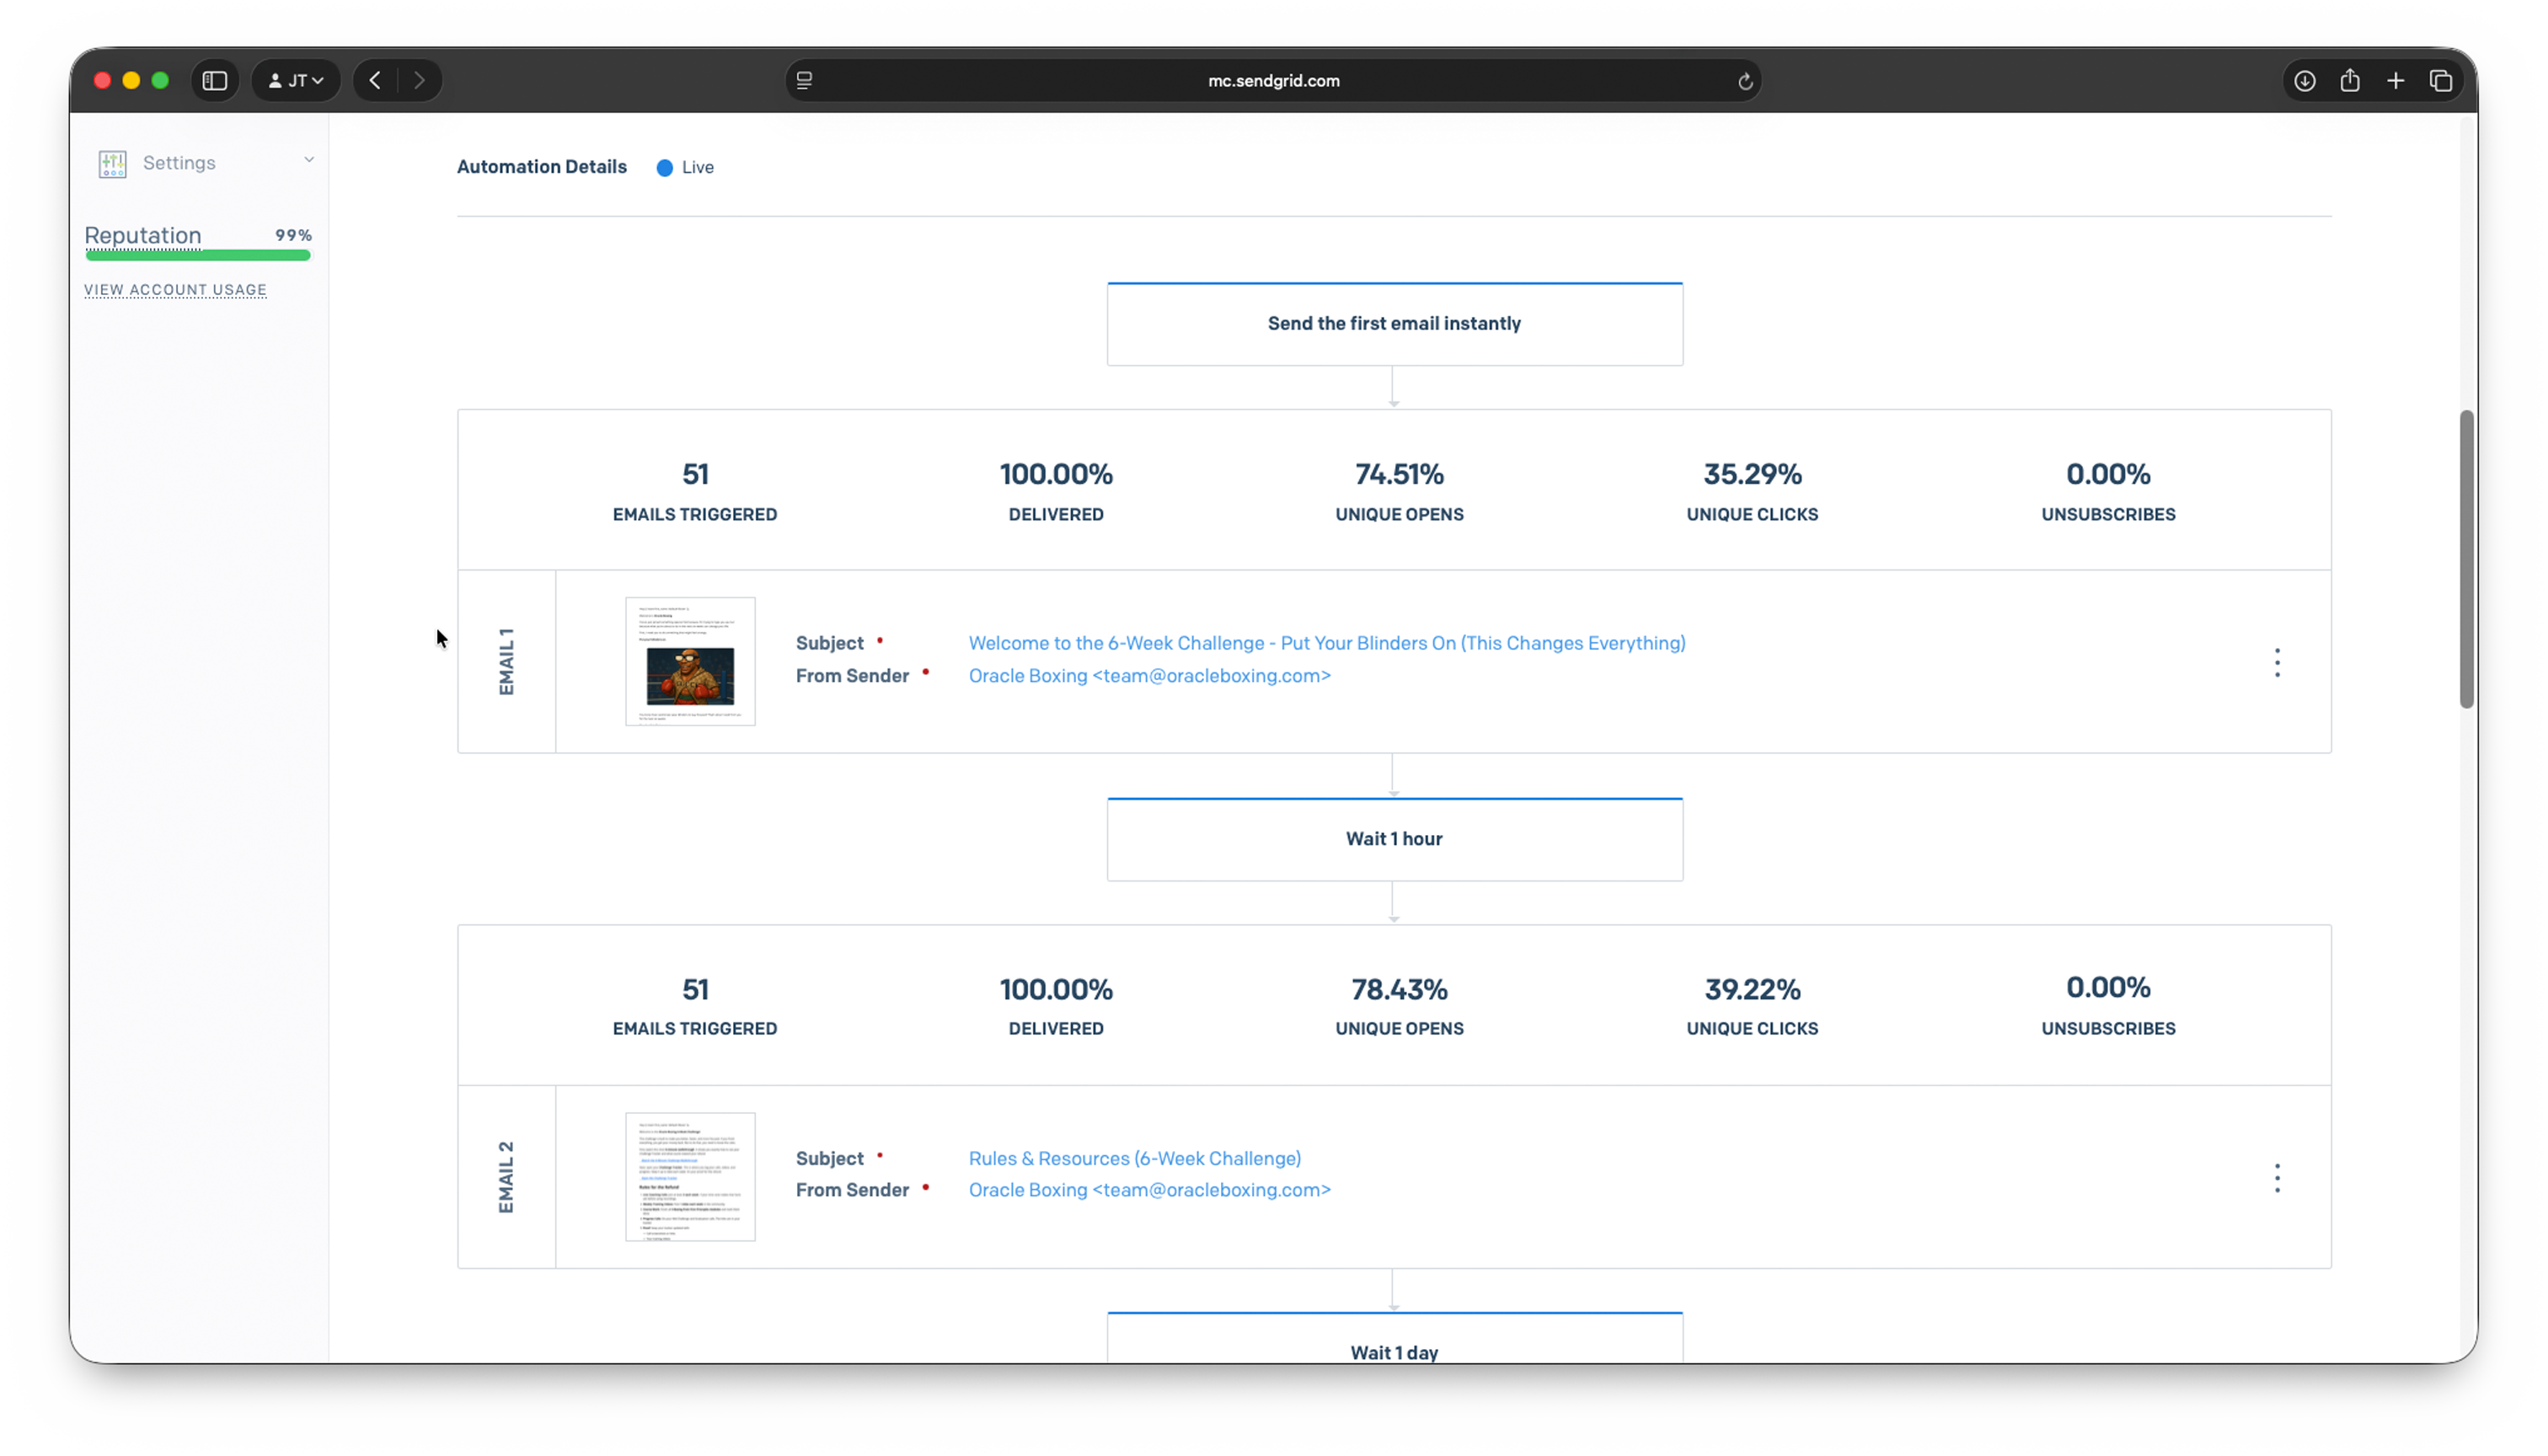Viewport: 2548px width, 1456px height.
Task: Open the Settings panel icon in sidebar
Action: click(x=111, y=163)
